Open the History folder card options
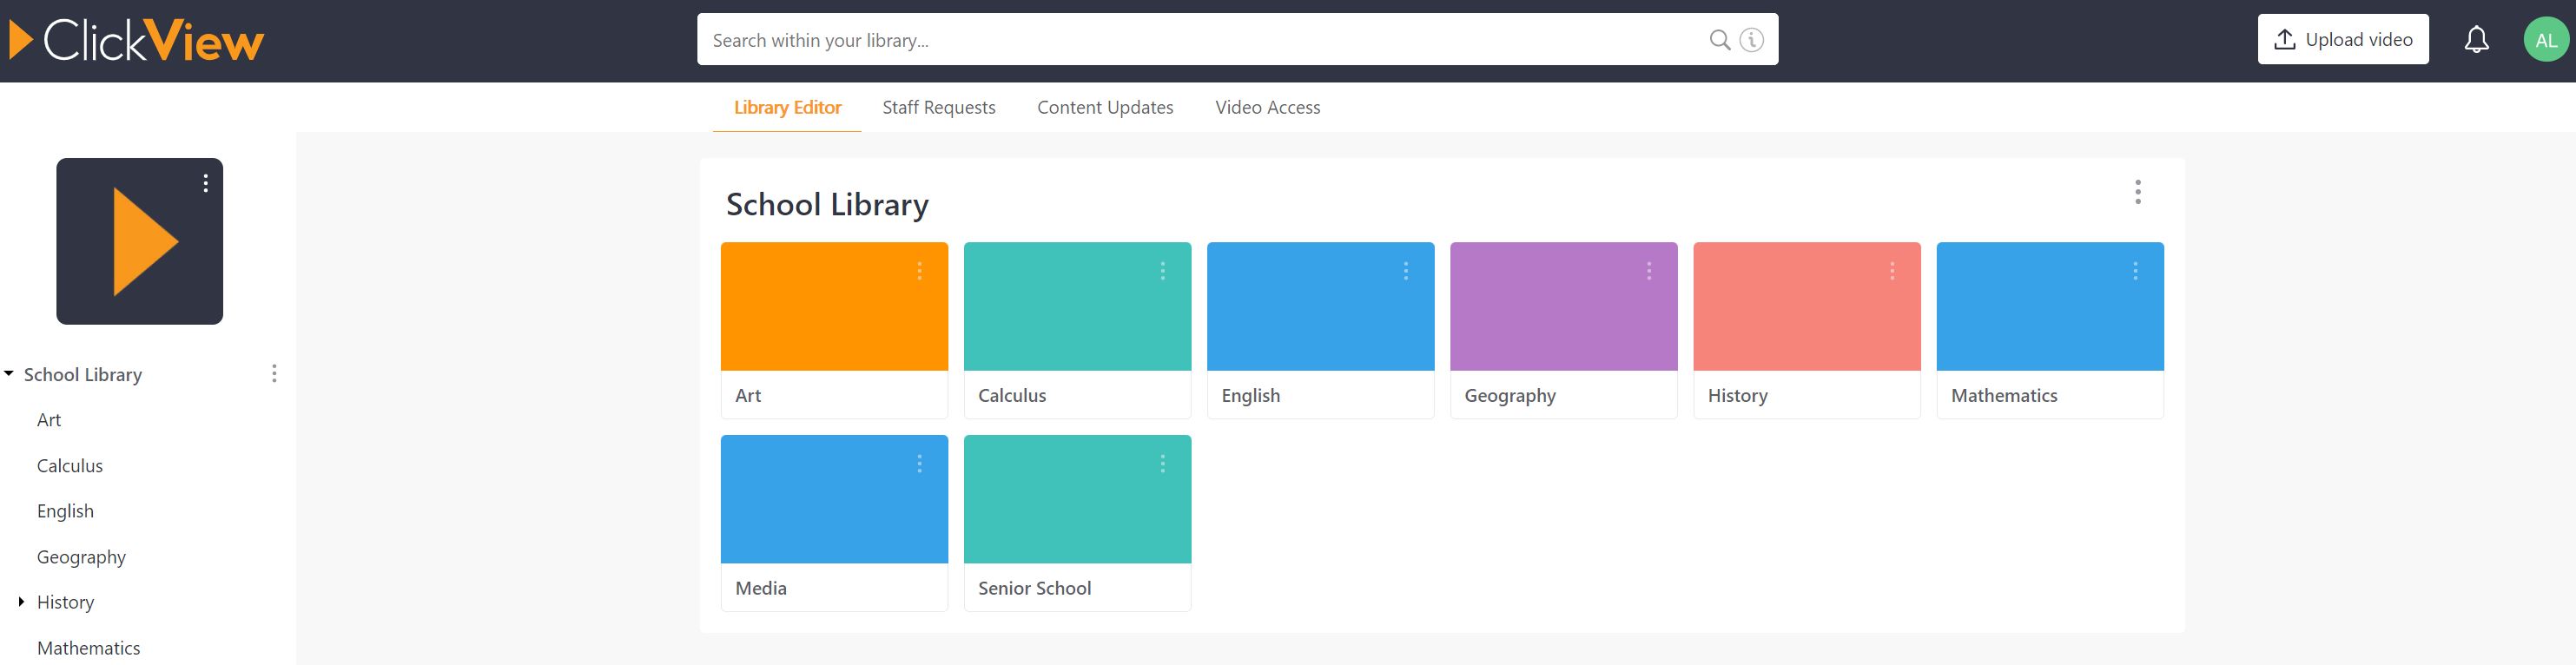This screenshot has width=2576, height=665. pos(1891,271)
